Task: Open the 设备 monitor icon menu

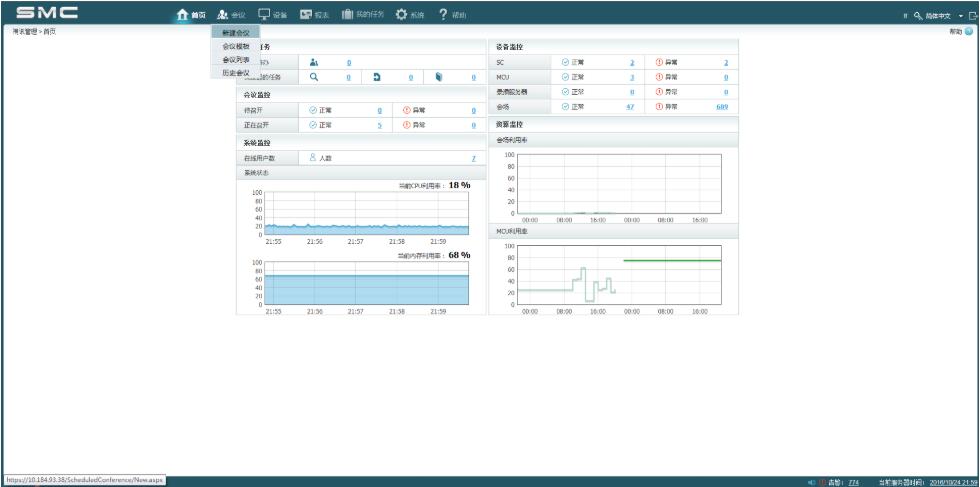Action: [x=264, y=16]
